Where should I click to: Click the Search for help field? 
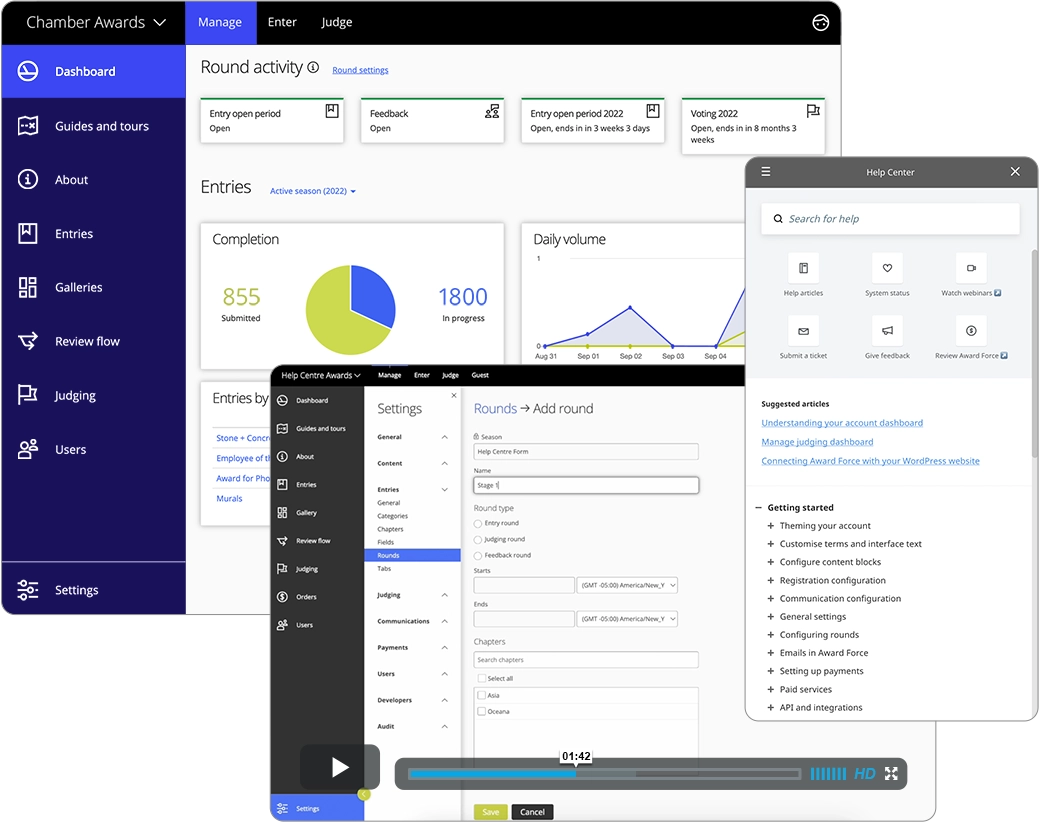click(890, 219)
